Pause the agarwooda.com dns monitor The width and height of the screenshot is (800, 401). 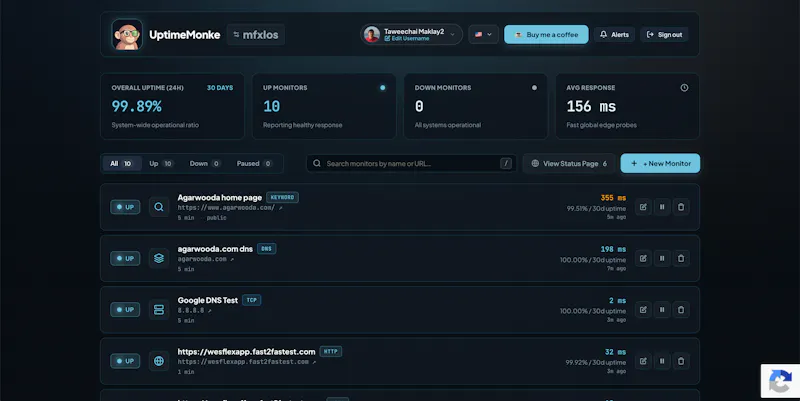point(662,258)
